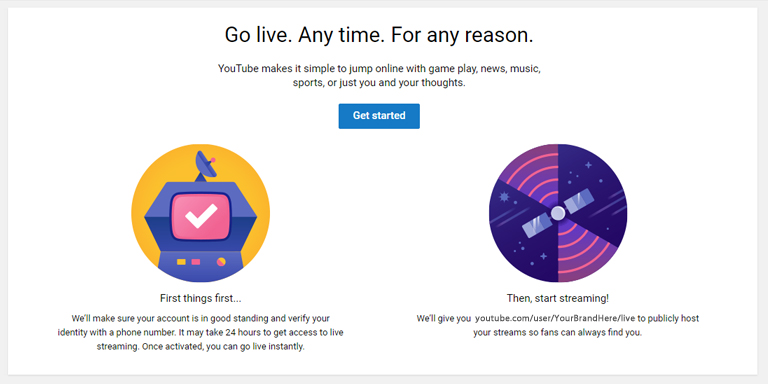Click the round dial on robot console
This screenshot has width=768, height=384.
pos(221,262)
